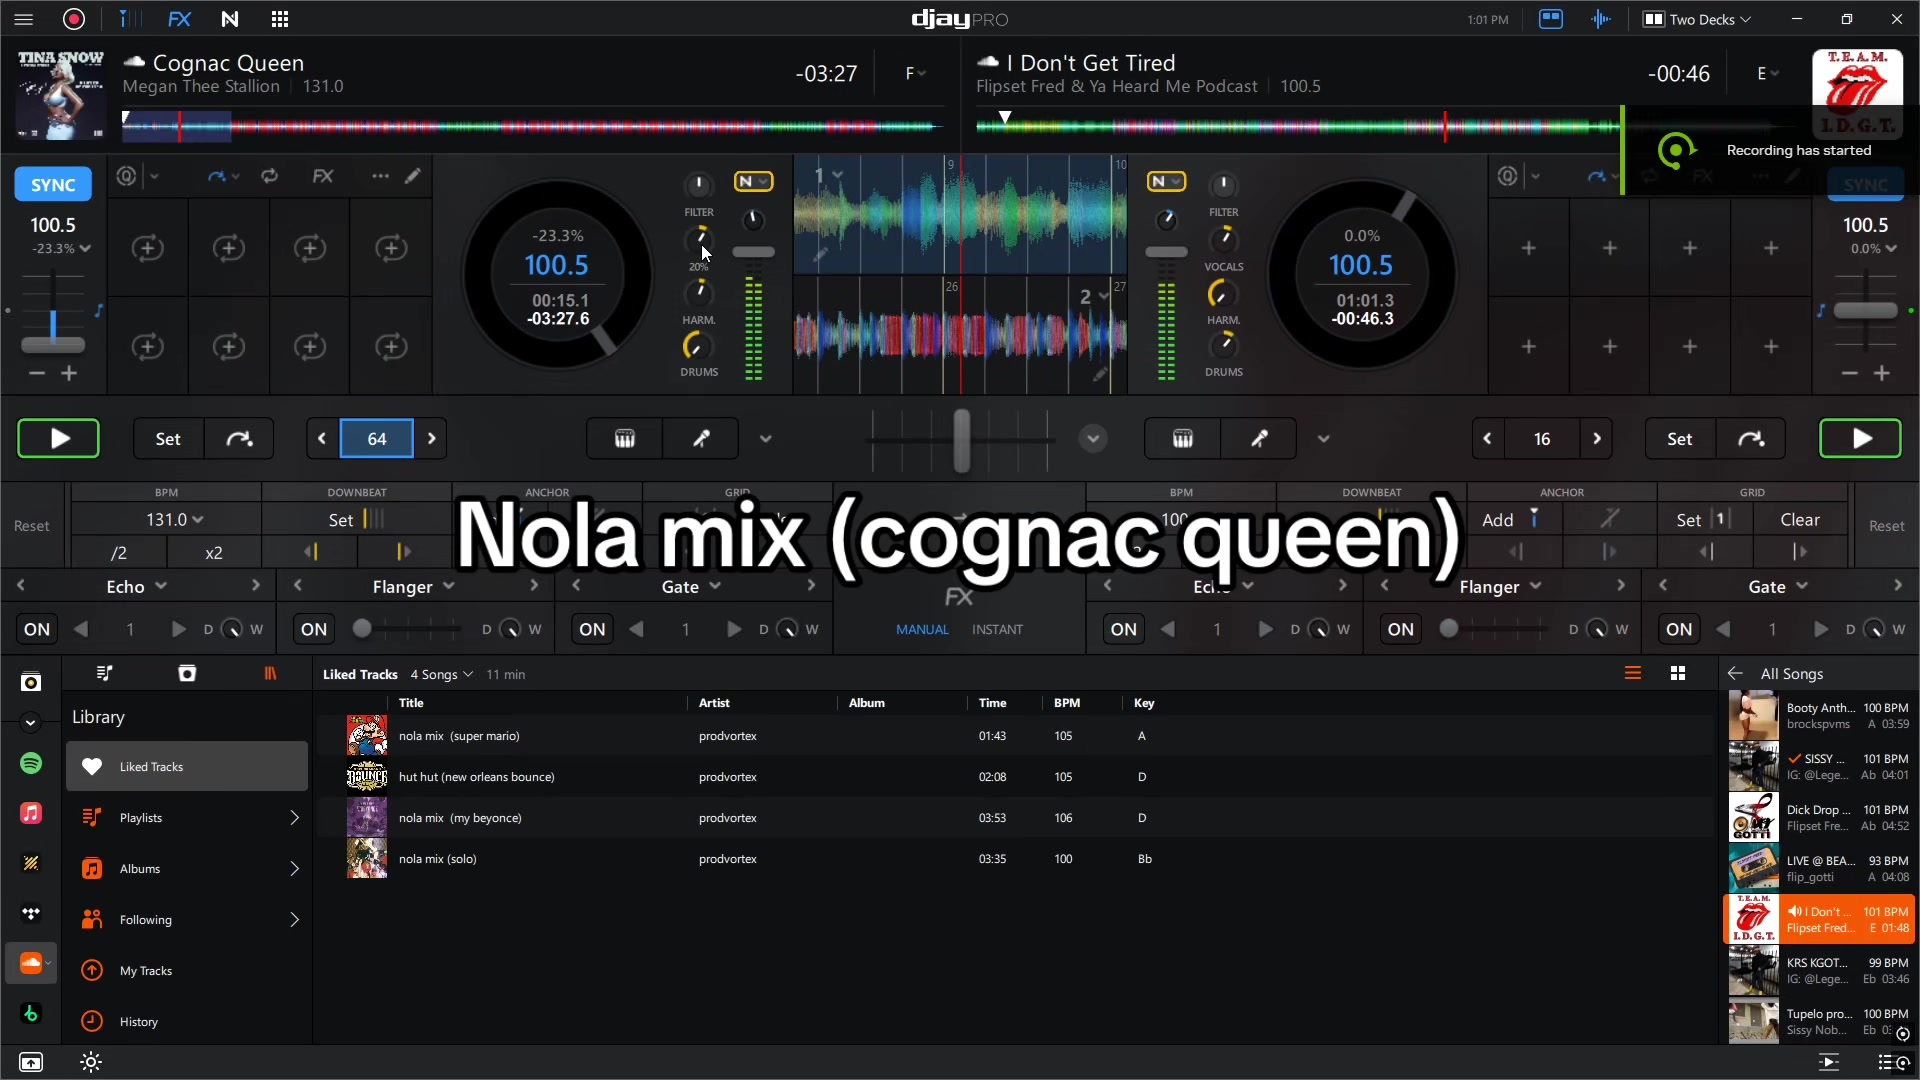This screenshot has height=1080, width=1920.
Task: Open the Apple Music source in sidebar
Action: click(31, 813)
